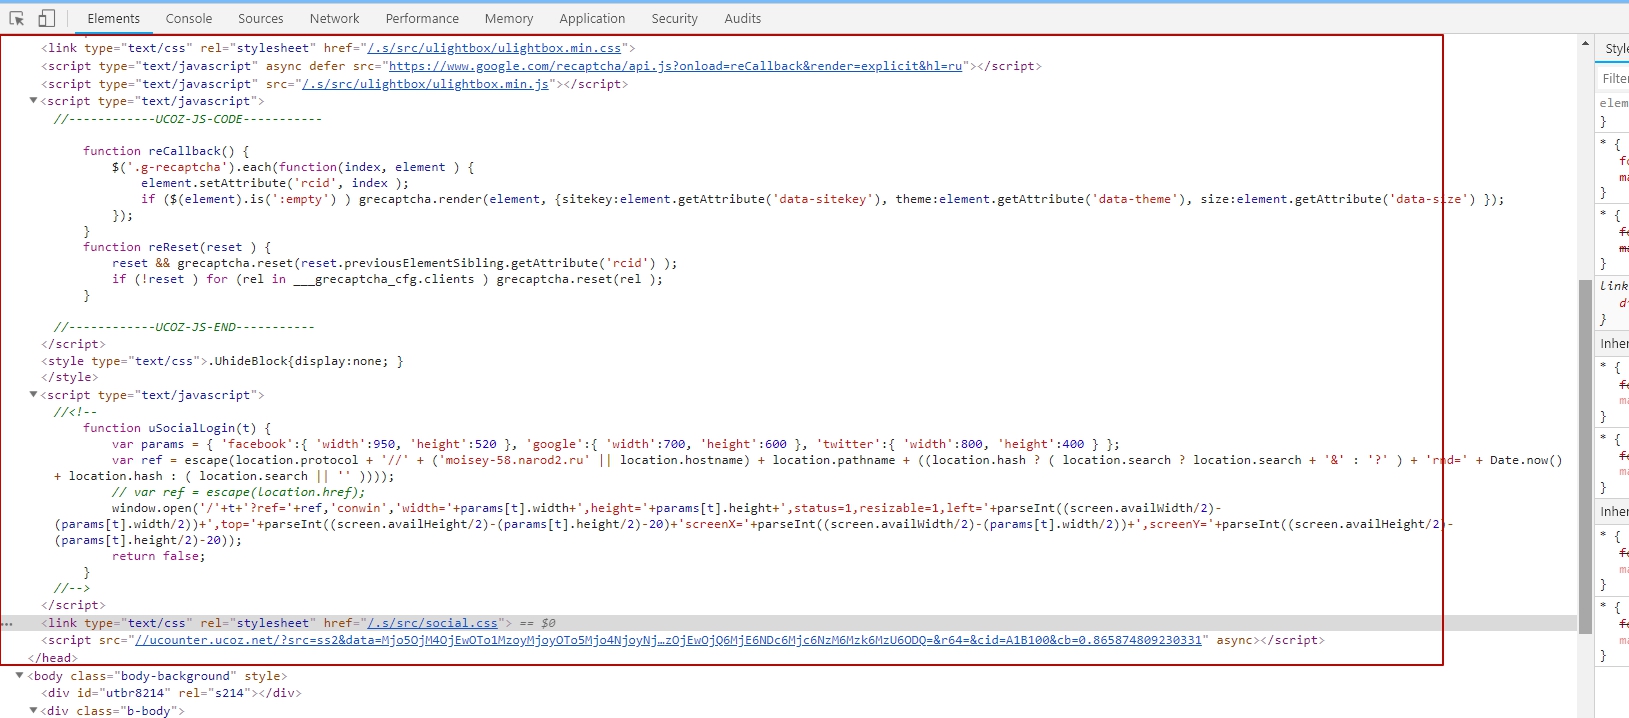
Task: Collapse the script node containing UCOZ-JS-CODE
Action: [x=33, y=101]
